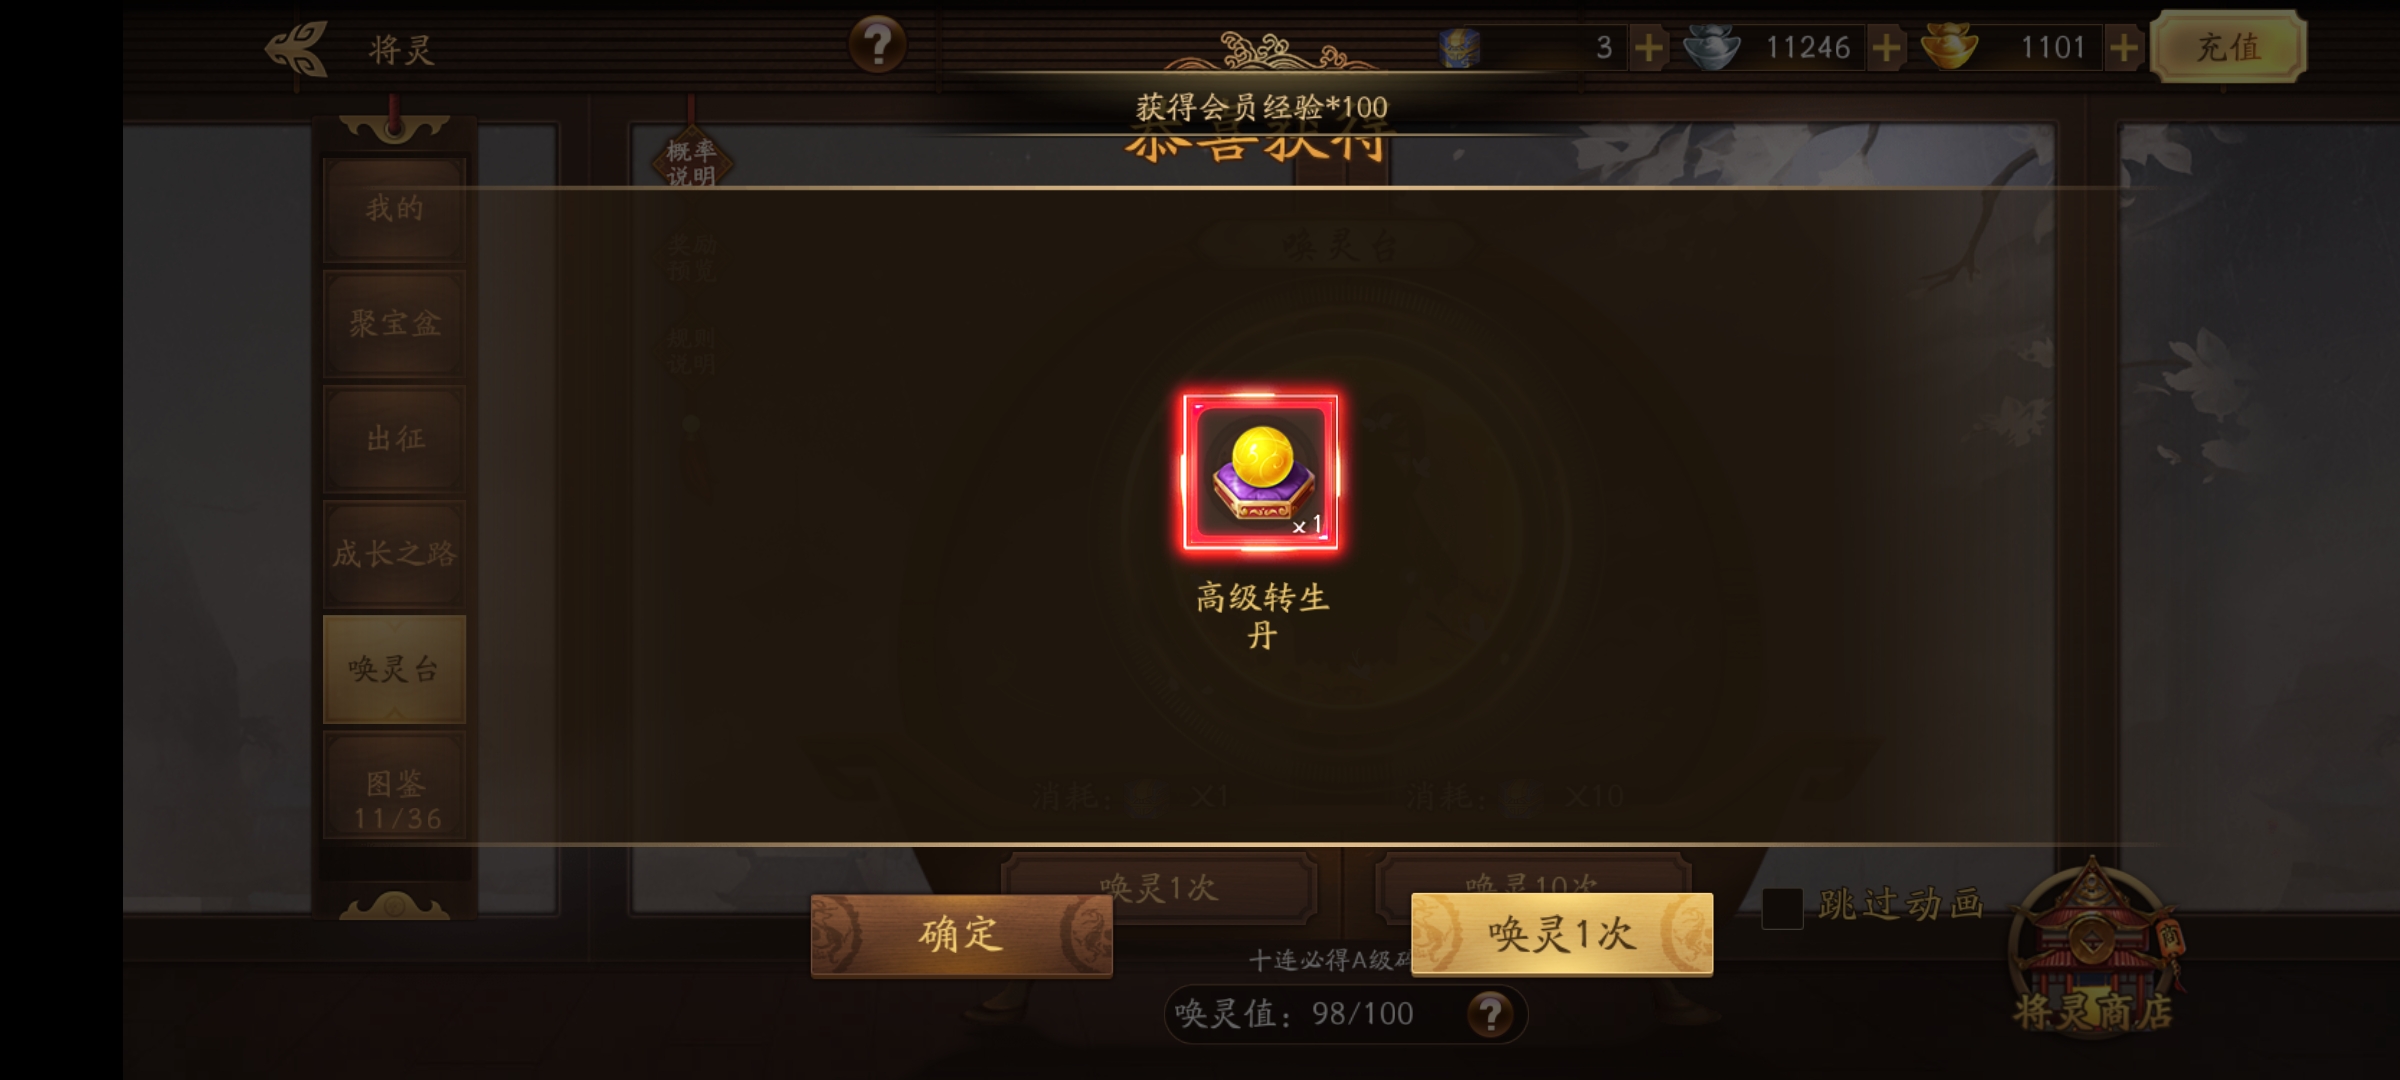The width and height of the screenshot is (2400, 1080).
Task: Open the 概率说明 hanging tag
Action: click(691, 162)
